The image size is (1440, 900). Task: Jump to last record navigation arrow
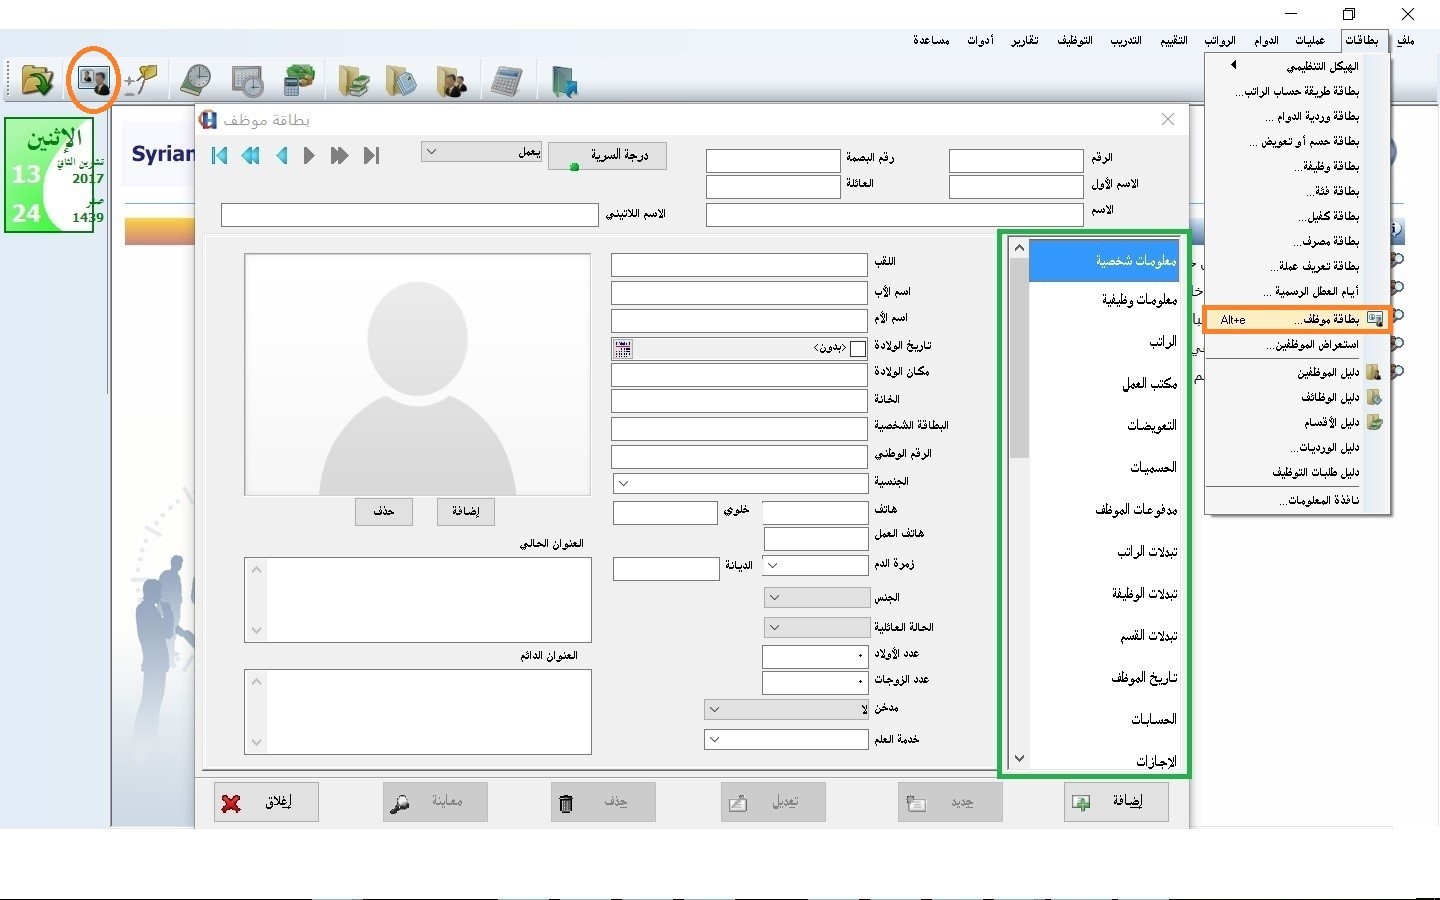tap(371, 155)
